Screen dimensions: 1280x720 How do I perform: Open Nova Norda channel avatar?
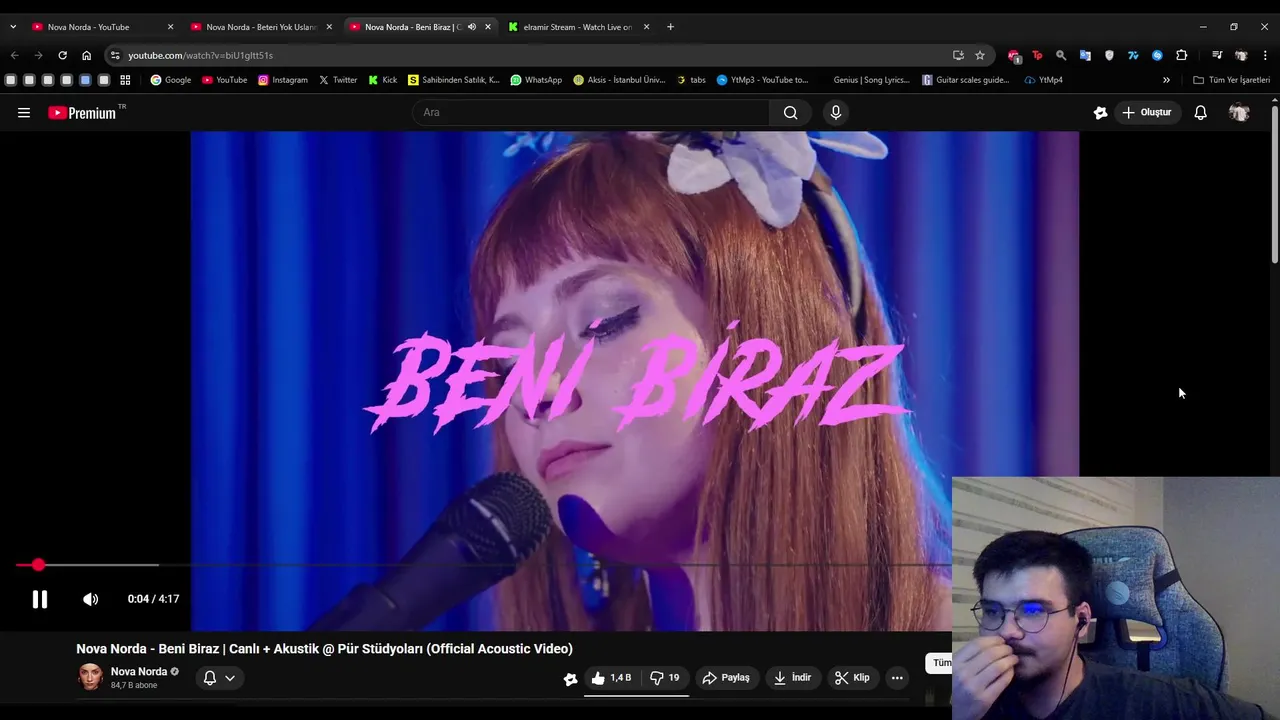90,677
